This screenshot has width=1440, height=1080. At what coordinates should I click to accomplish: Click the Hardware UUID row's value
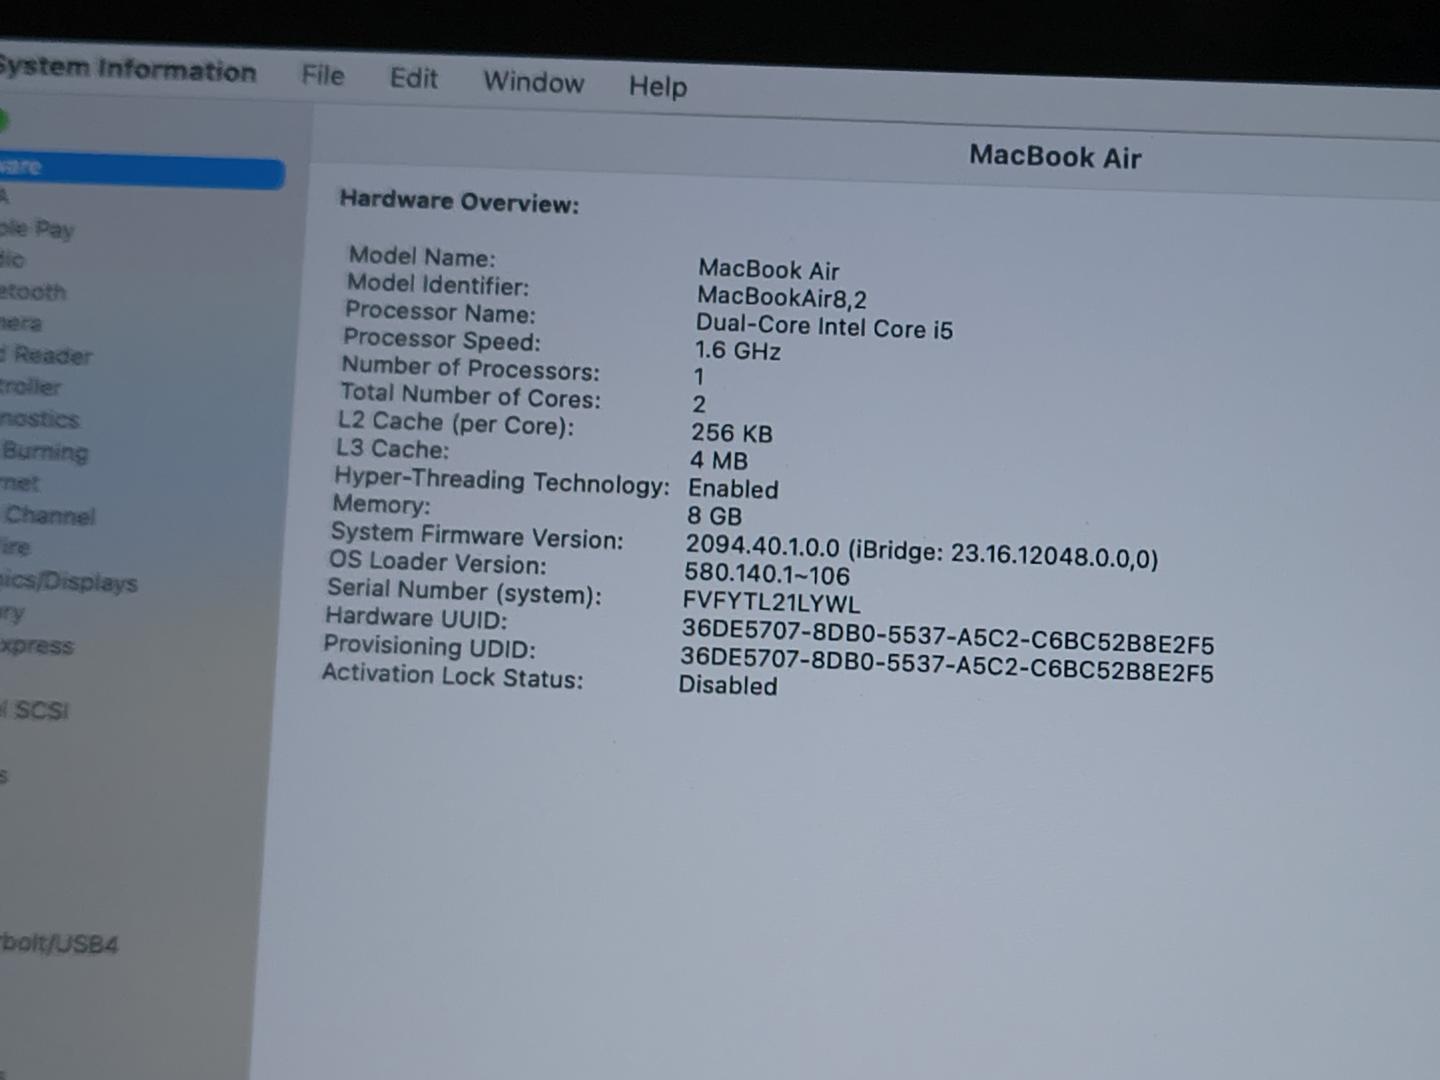948,636
